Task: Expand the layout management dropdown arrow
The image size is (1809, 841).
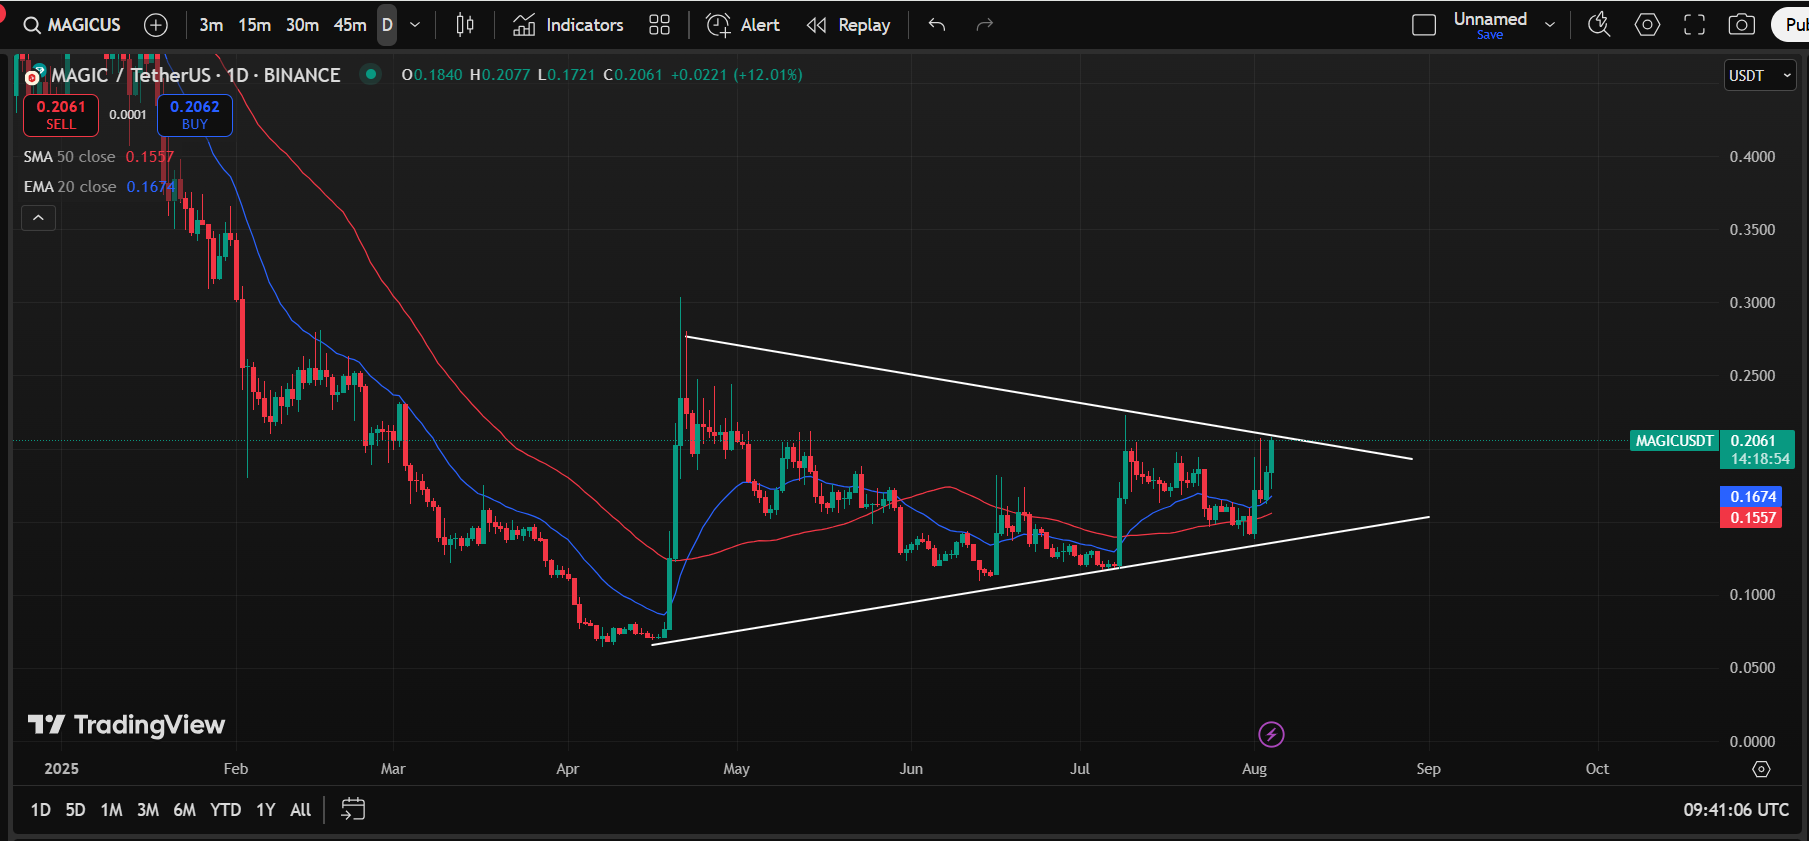Action: click(x=1550, y=25)
